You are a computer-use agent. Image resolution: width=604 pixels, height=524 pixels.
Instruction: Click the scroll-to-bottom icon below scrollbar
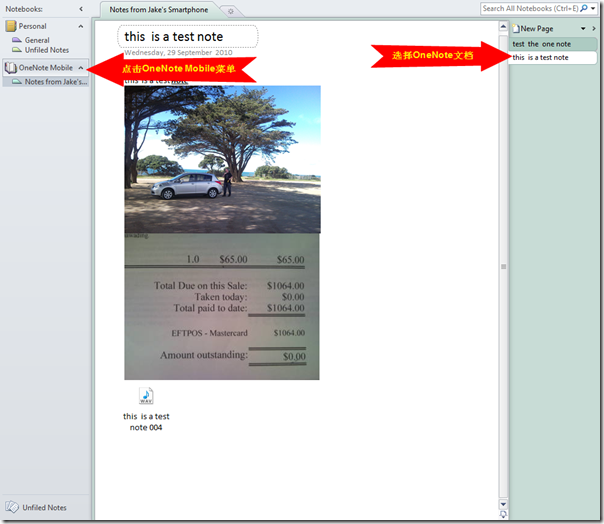[503, 514]
